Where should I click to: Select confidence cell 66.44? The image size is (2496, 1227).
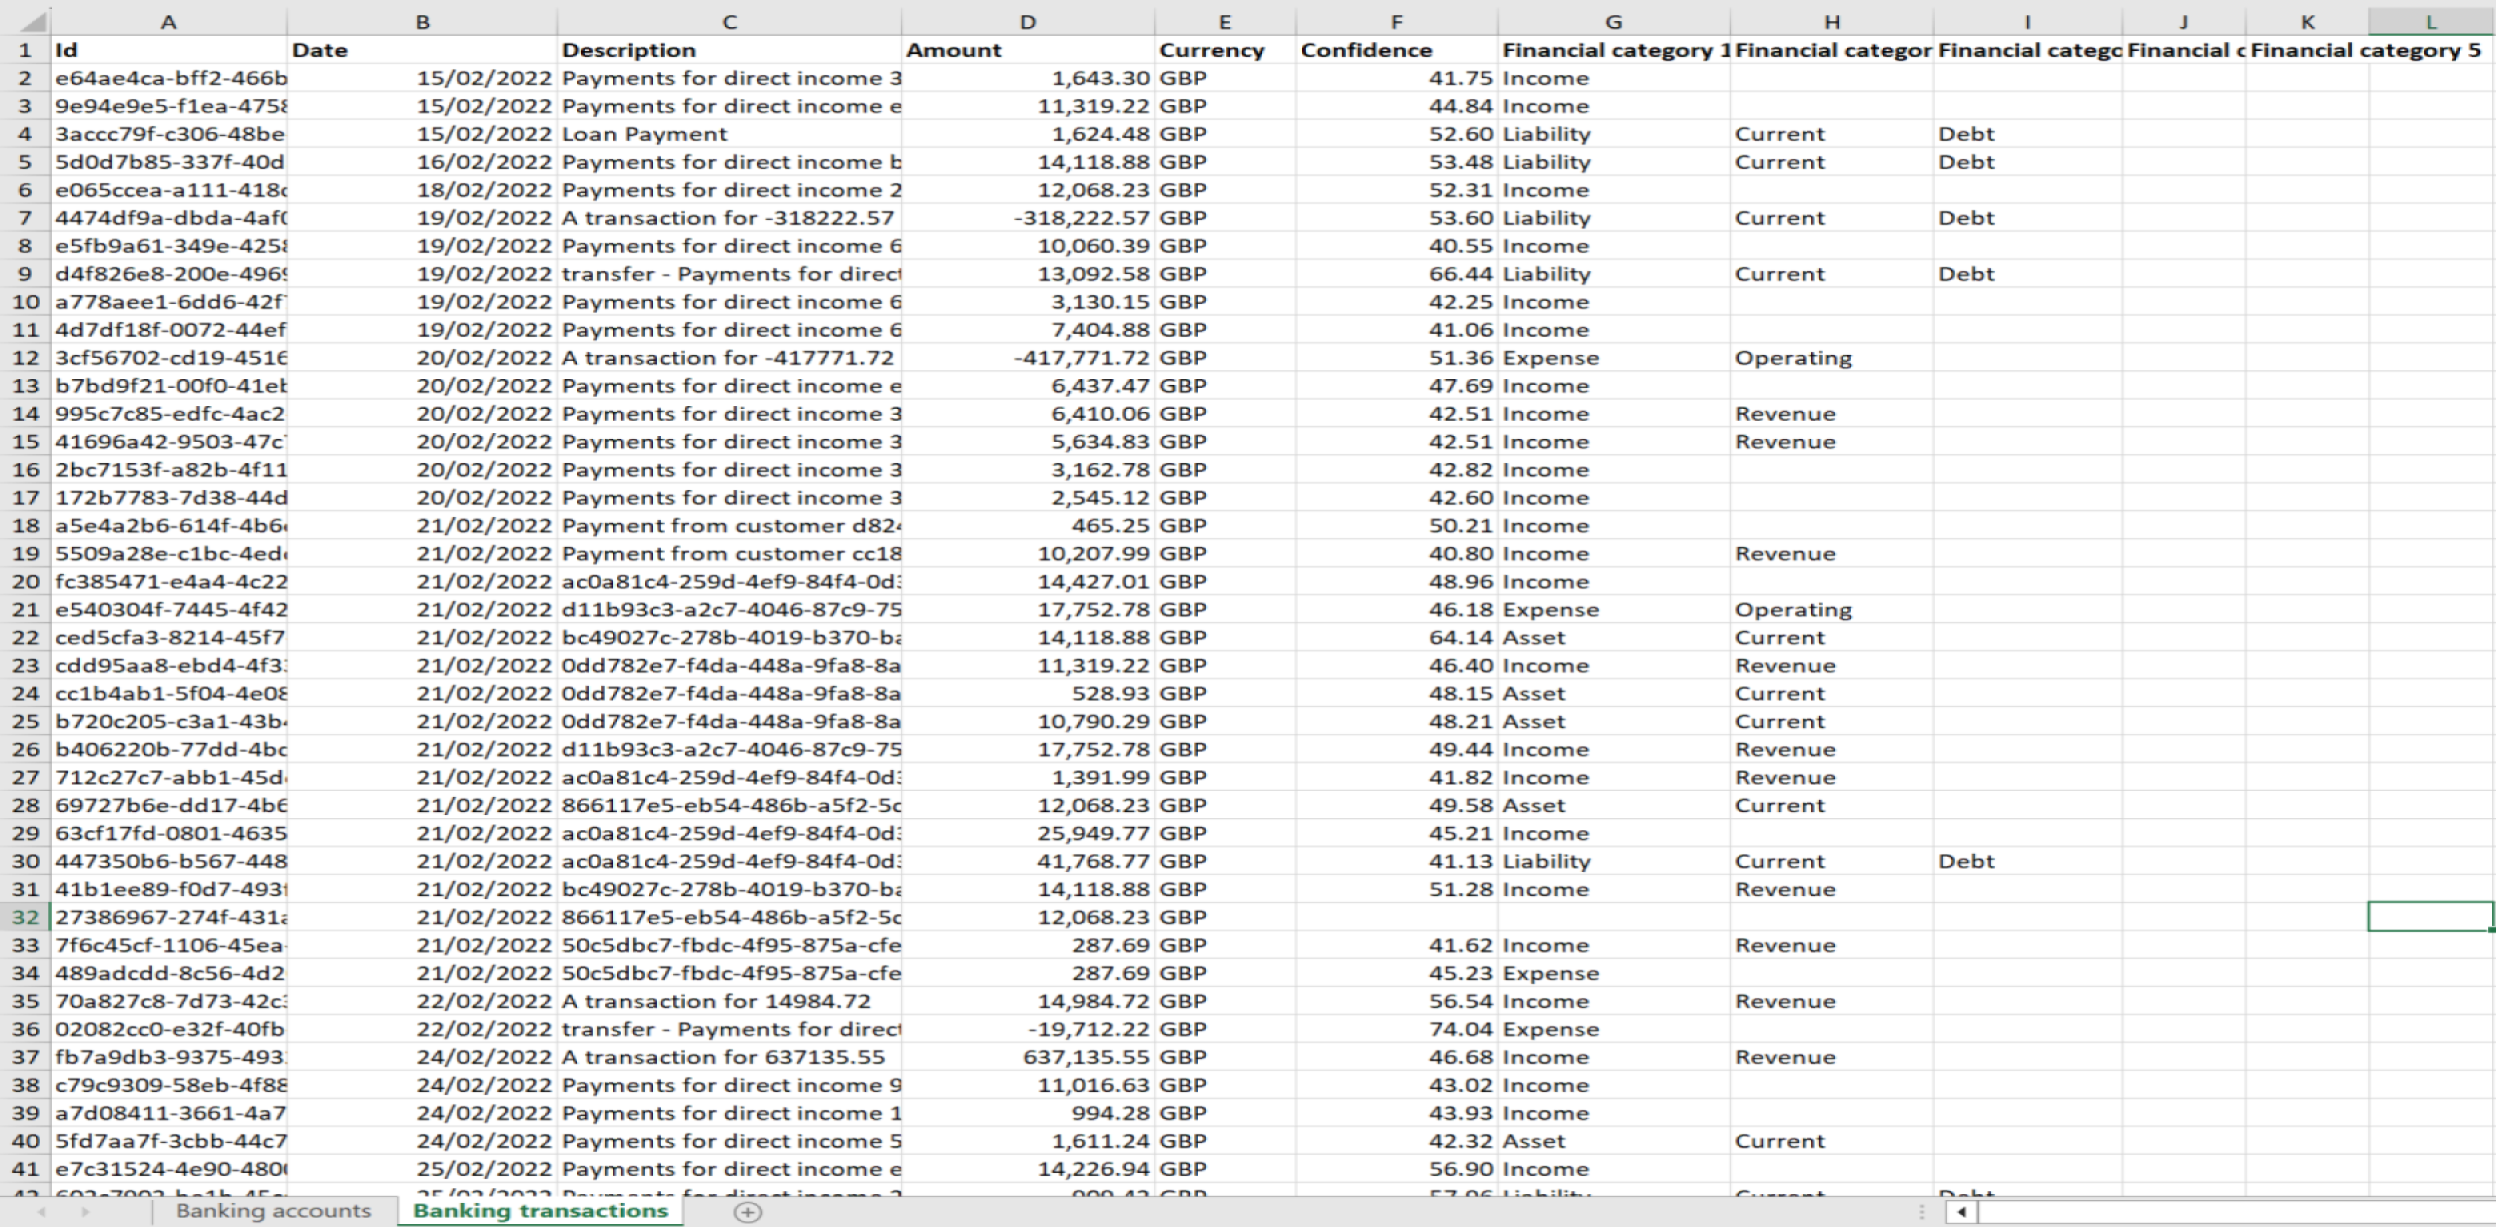pyautogui.click(x=1397, y=274)
